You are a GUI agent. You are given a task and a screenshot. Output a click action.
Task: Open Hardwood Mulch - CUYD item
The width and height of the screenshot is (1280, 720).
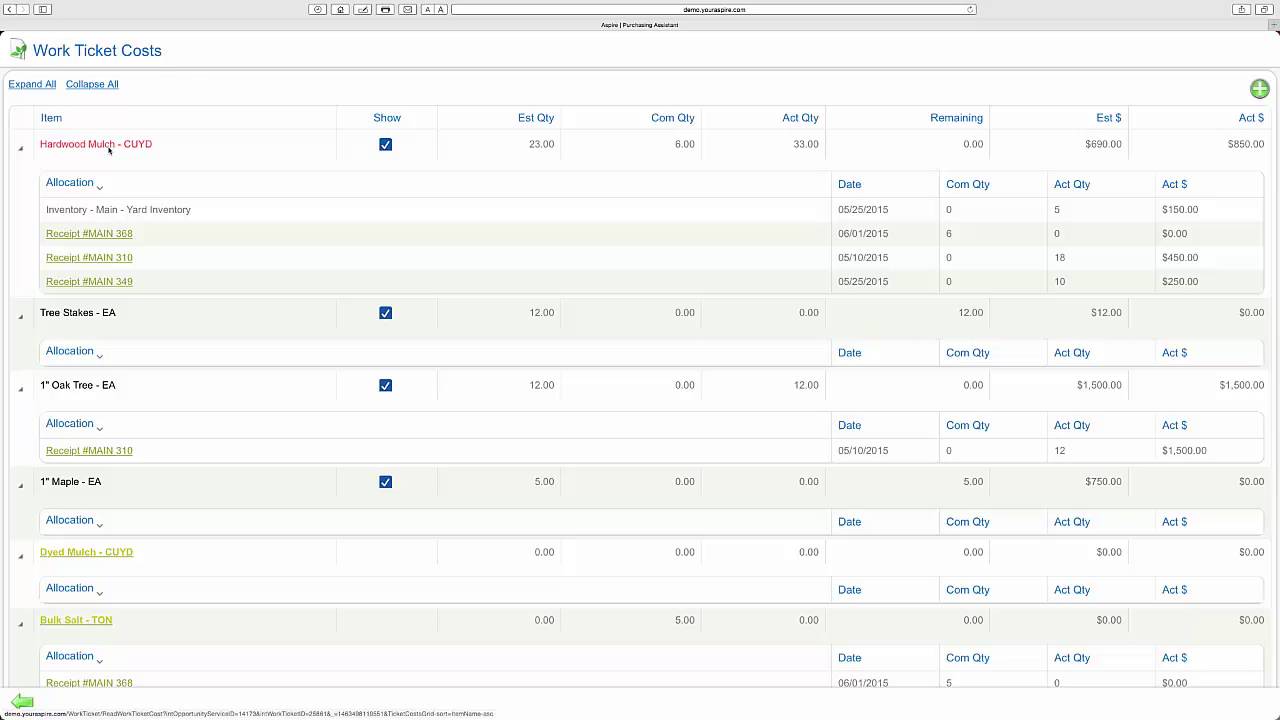coord(96,144)
